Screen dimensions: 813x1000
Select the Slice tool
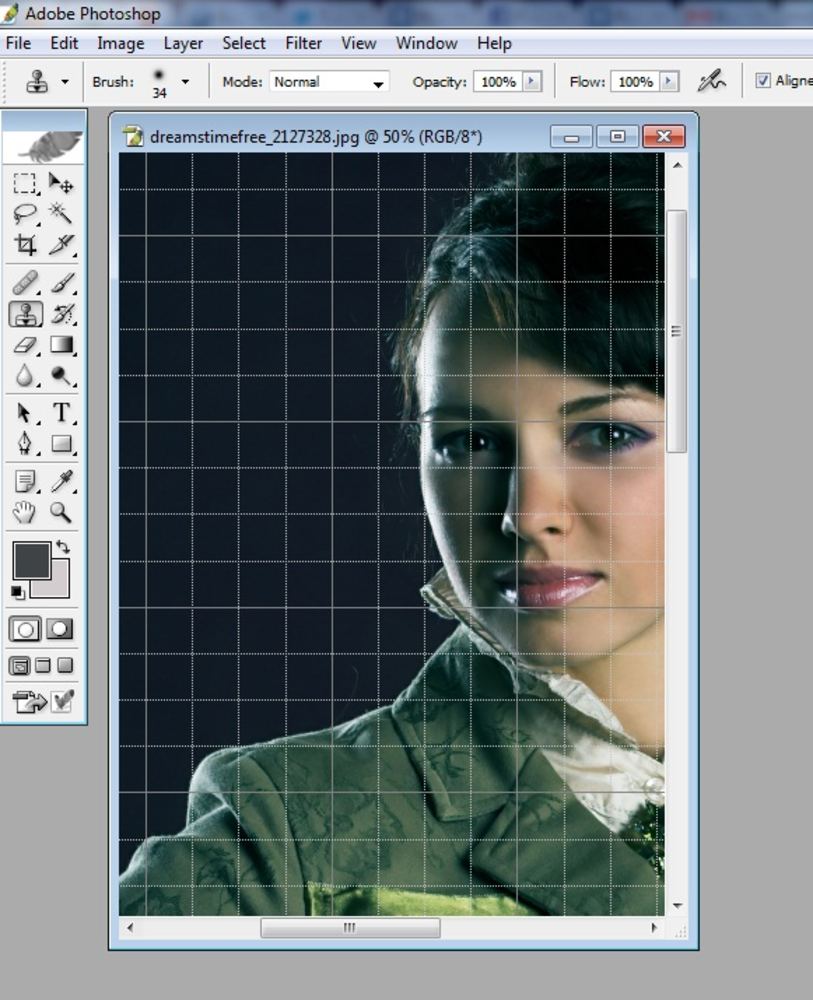coord(61,244)
